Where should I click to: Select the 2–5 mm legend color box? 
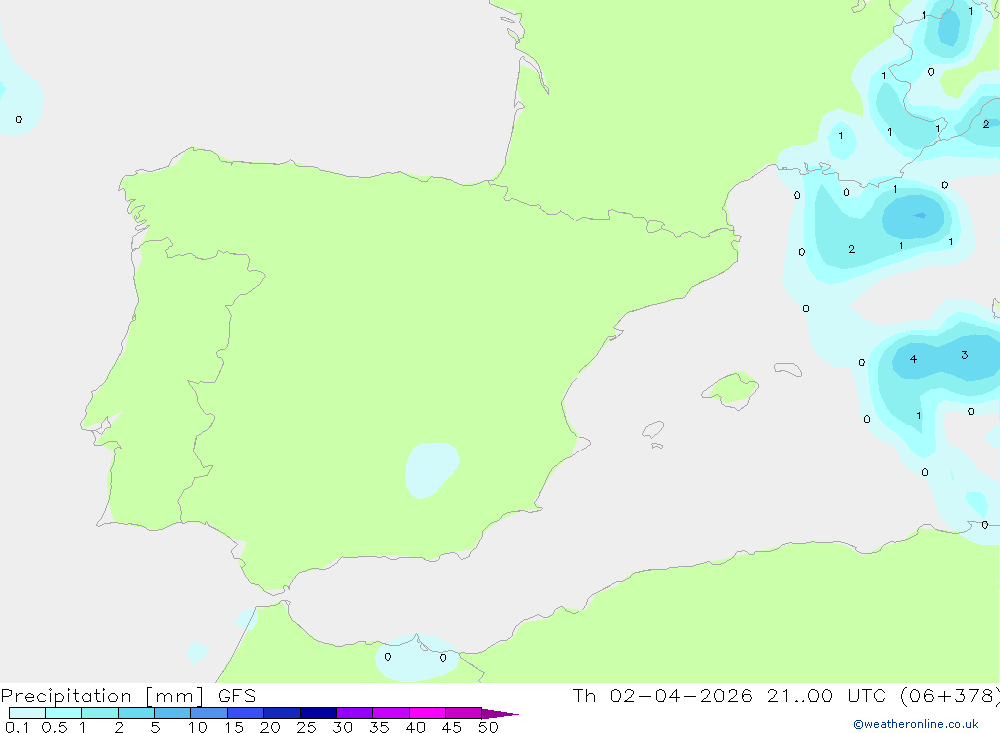[x=136, y=713]
